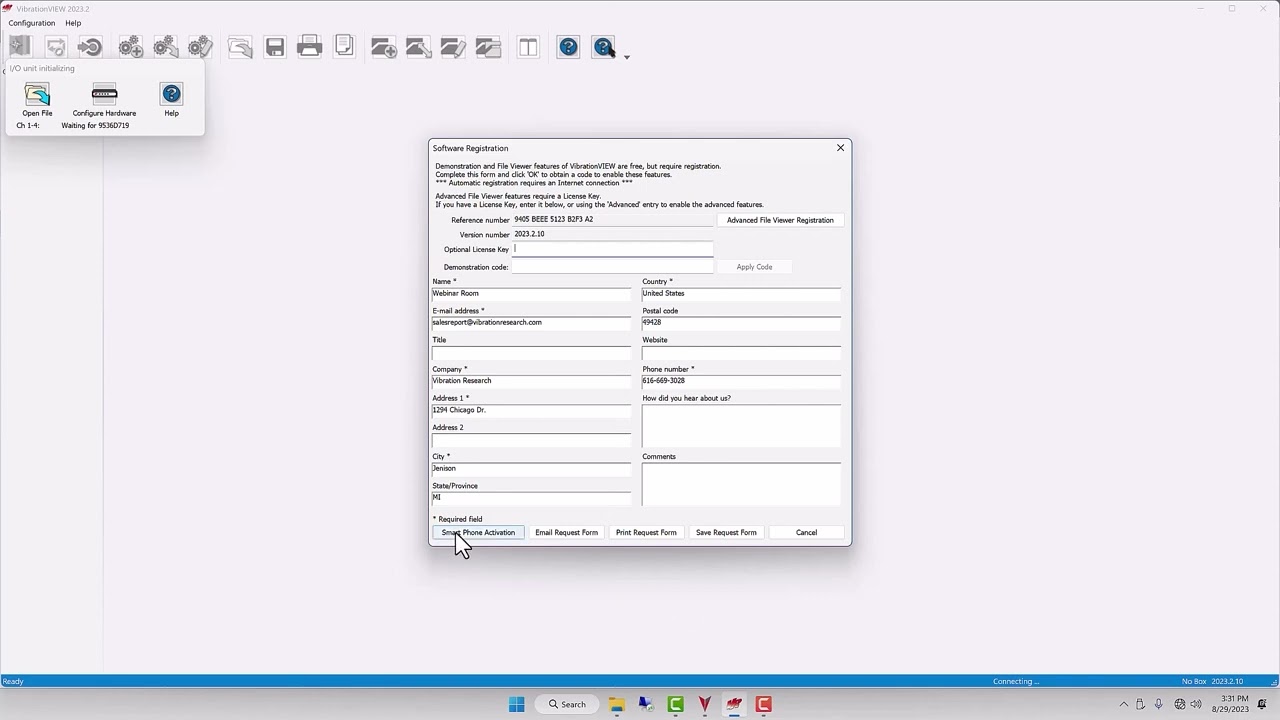
Task: Click the Optional License Key field
Action: point(613,249)
